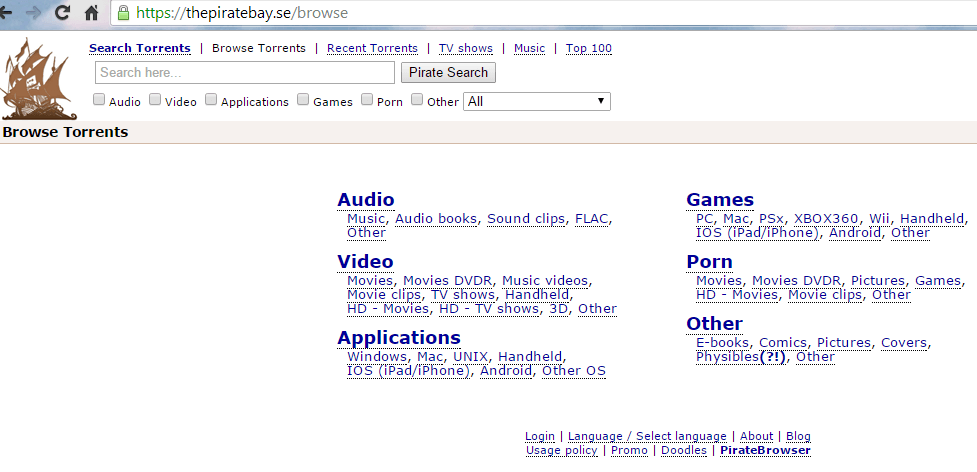Click the browser back arrow
977x472 pixels.
(x=6, y=12)
